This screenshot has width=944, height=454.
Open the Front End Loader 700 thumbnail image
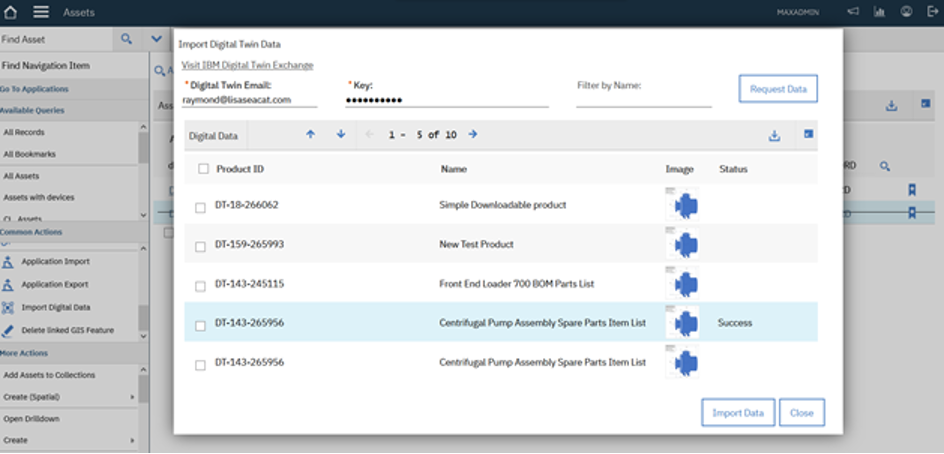coord(682,284)
